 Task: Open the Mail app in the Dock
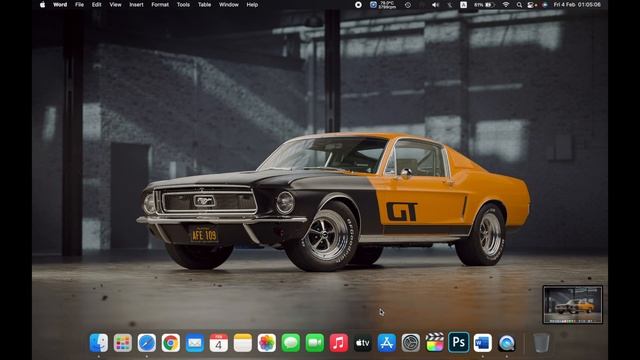195,343
